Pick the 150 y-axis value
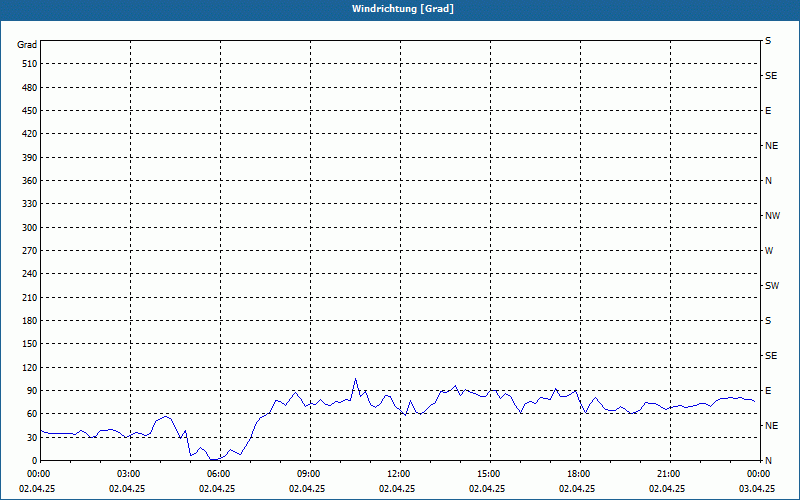The image size is (800, 500). (30, 344)
